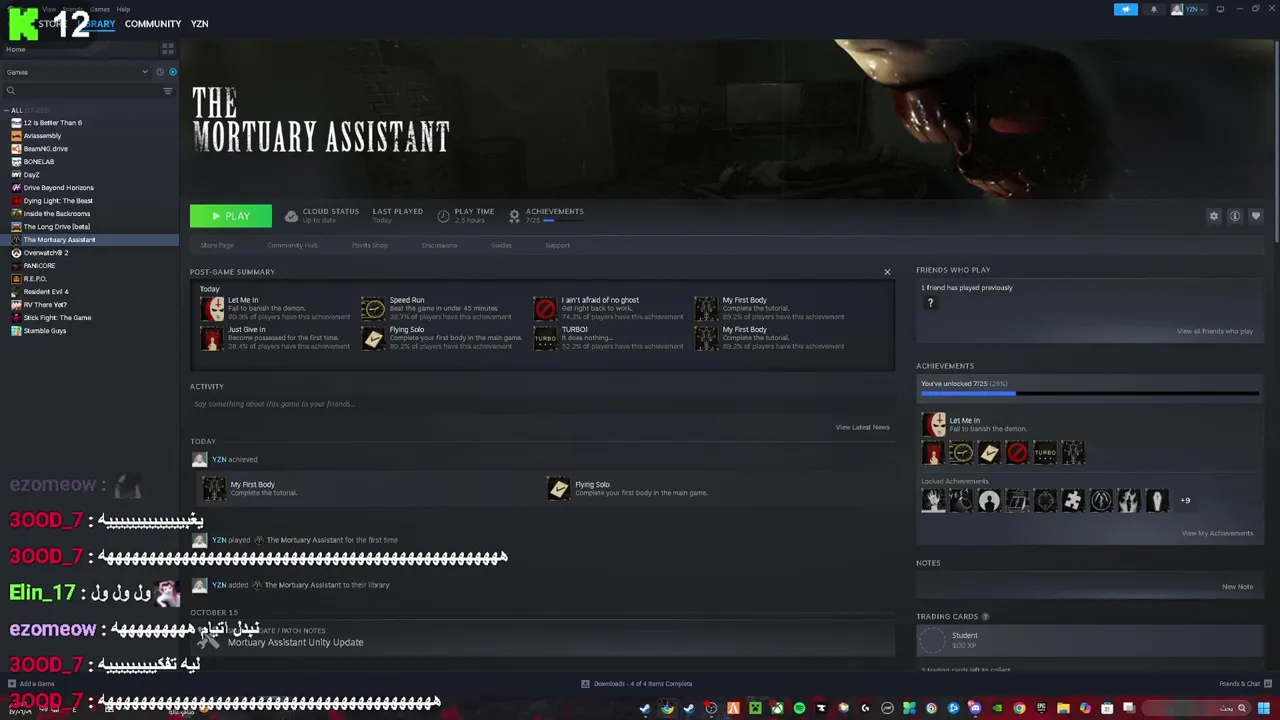Open game settings gear icon
The image size is (1280, 720).
1214,216
